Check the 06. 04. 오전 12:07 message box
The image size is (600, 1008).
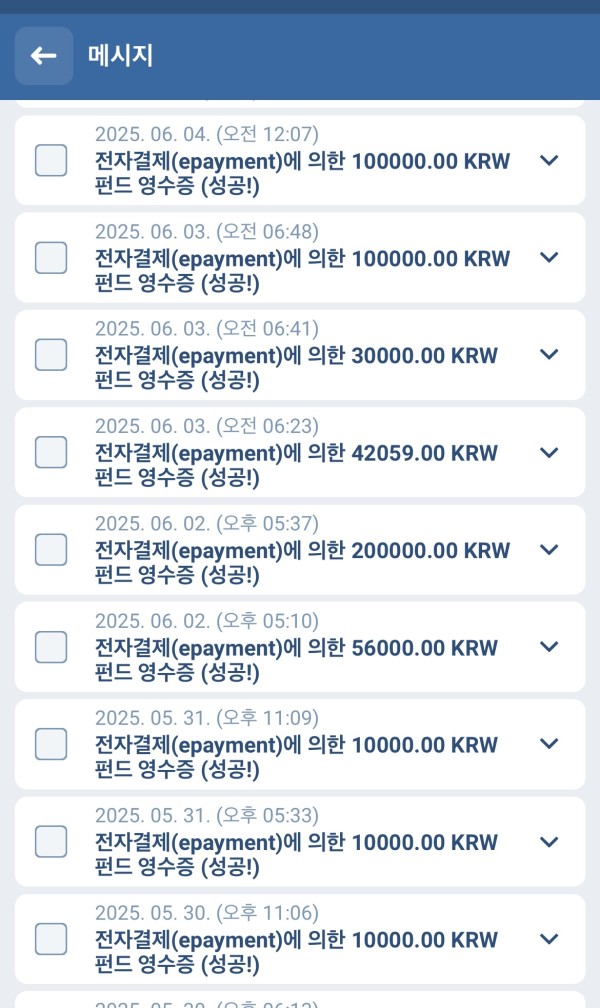(51, 160)
